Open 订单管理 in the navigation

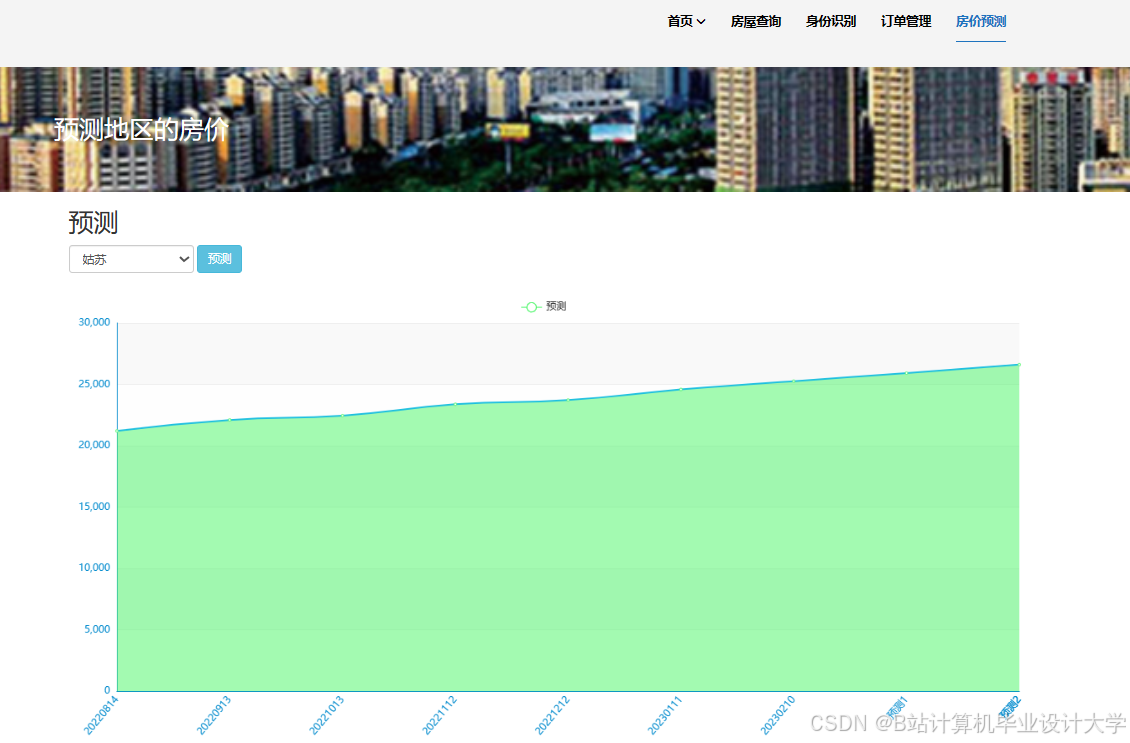click(x=906, y=22)
